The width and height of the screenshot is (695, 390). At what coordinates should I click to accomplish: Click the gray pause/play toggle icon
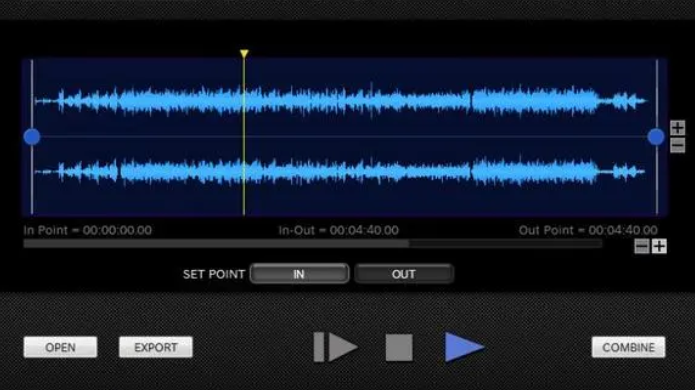pos(336,347)
